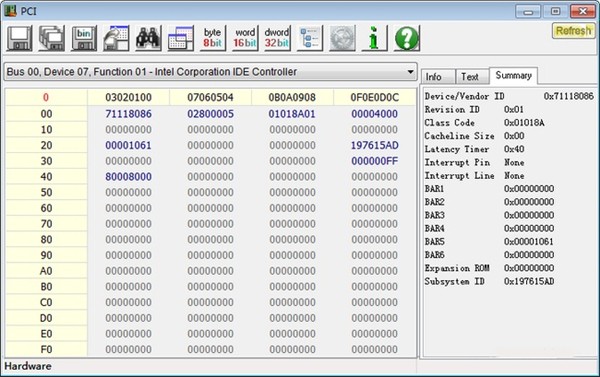Image resolution: width=600 pixels, height=377 pixels.
Task: Click the cascading windows icon
Action: click(180, 38)
